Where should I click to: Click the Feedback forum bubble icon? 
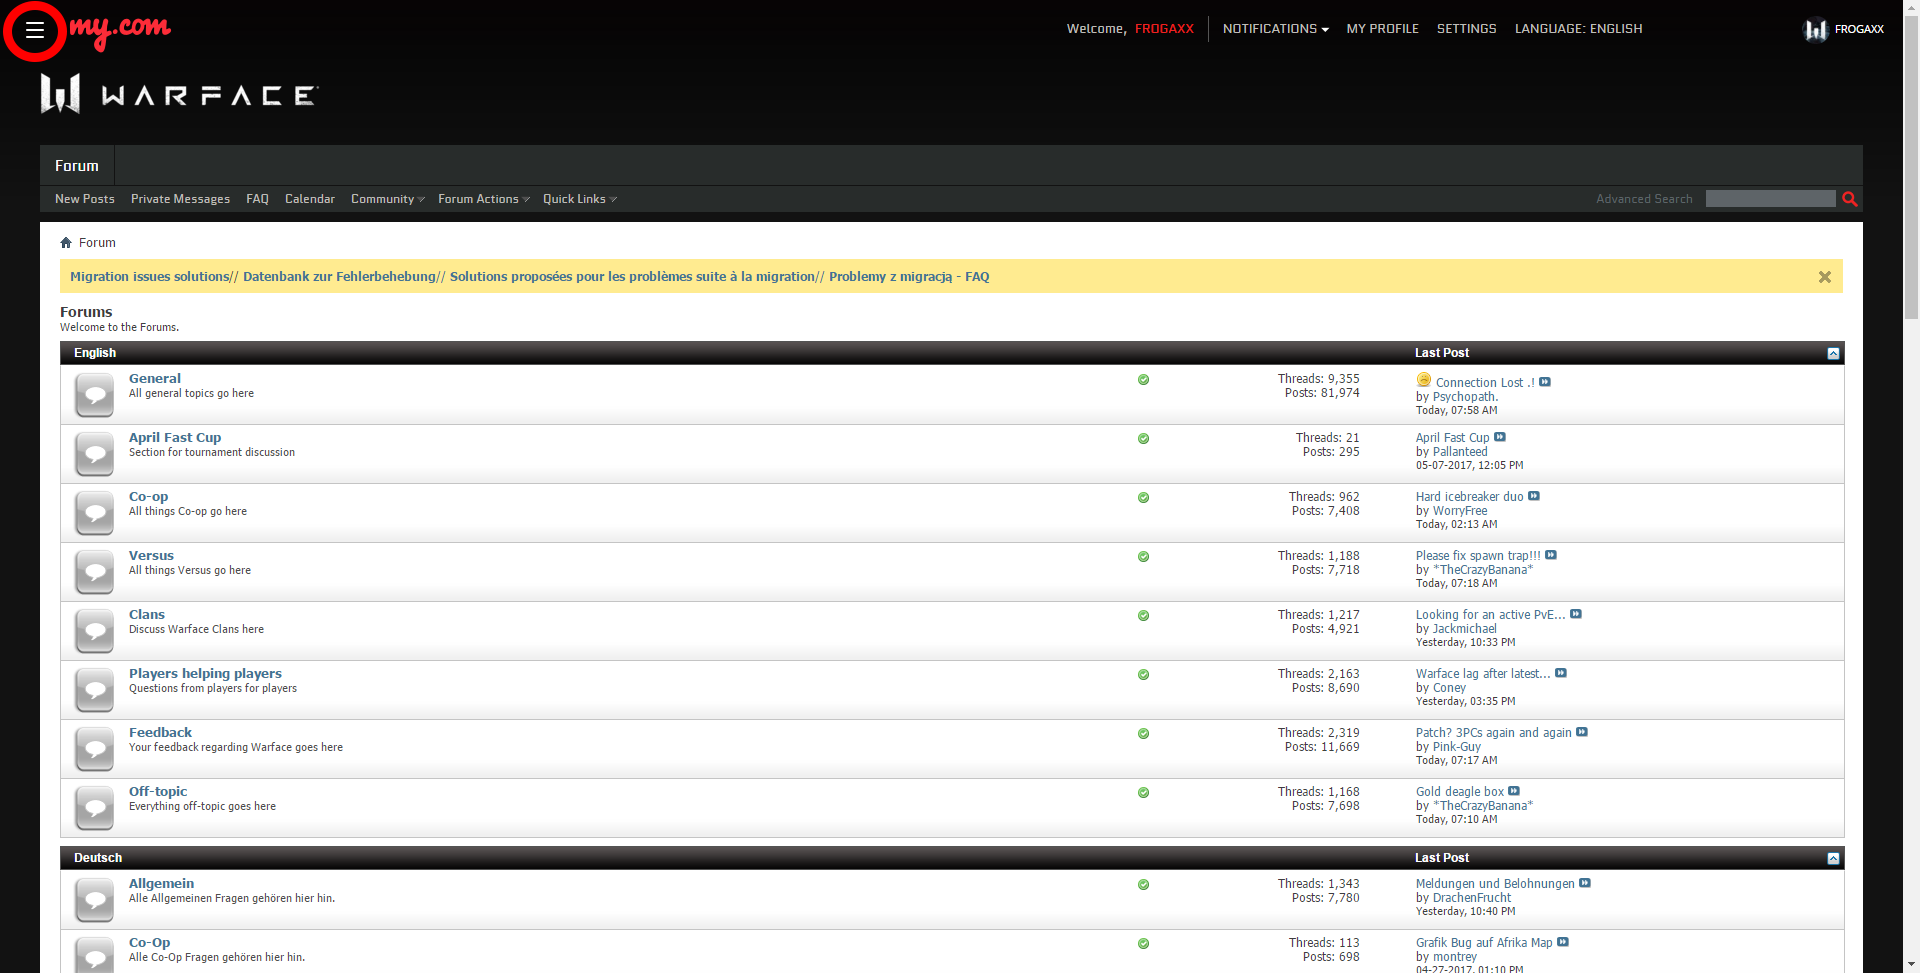coord(95,749)
